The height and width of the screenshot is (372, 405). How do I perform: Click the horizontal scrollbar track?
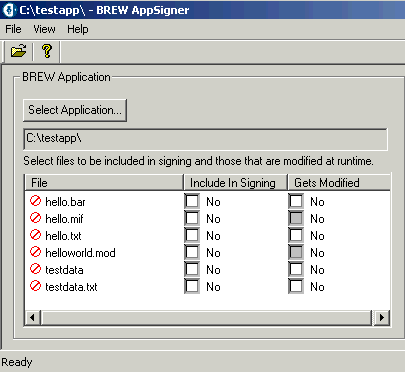point(206,317)
